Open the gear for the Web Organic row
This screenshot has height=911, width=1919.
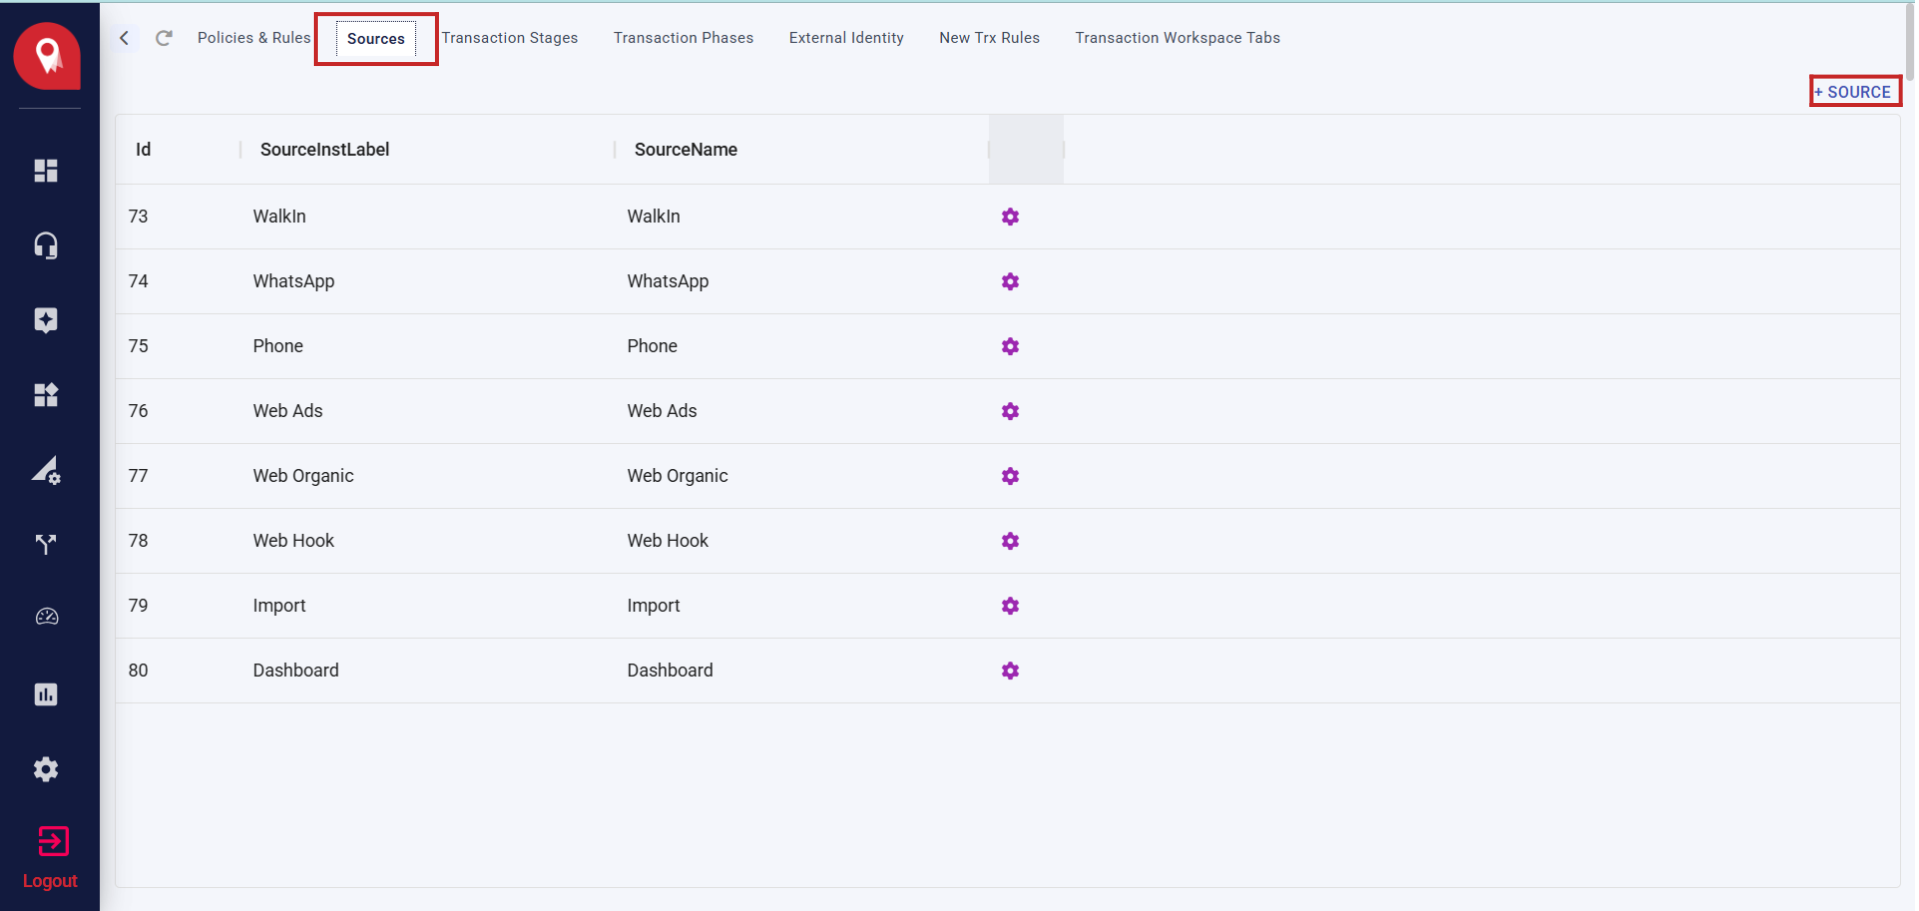tap(1010, 476)
